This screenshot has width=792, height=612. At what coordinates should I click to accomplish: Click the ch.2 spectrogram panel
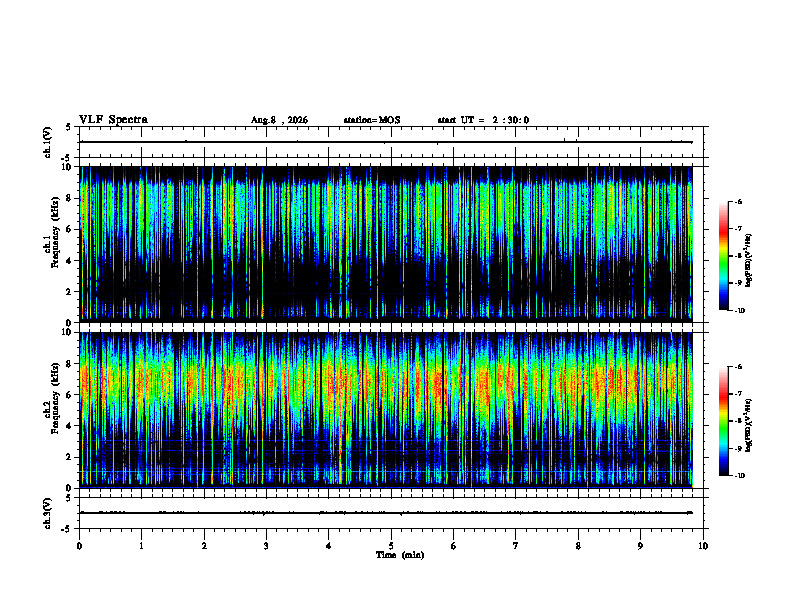[386, 409]
